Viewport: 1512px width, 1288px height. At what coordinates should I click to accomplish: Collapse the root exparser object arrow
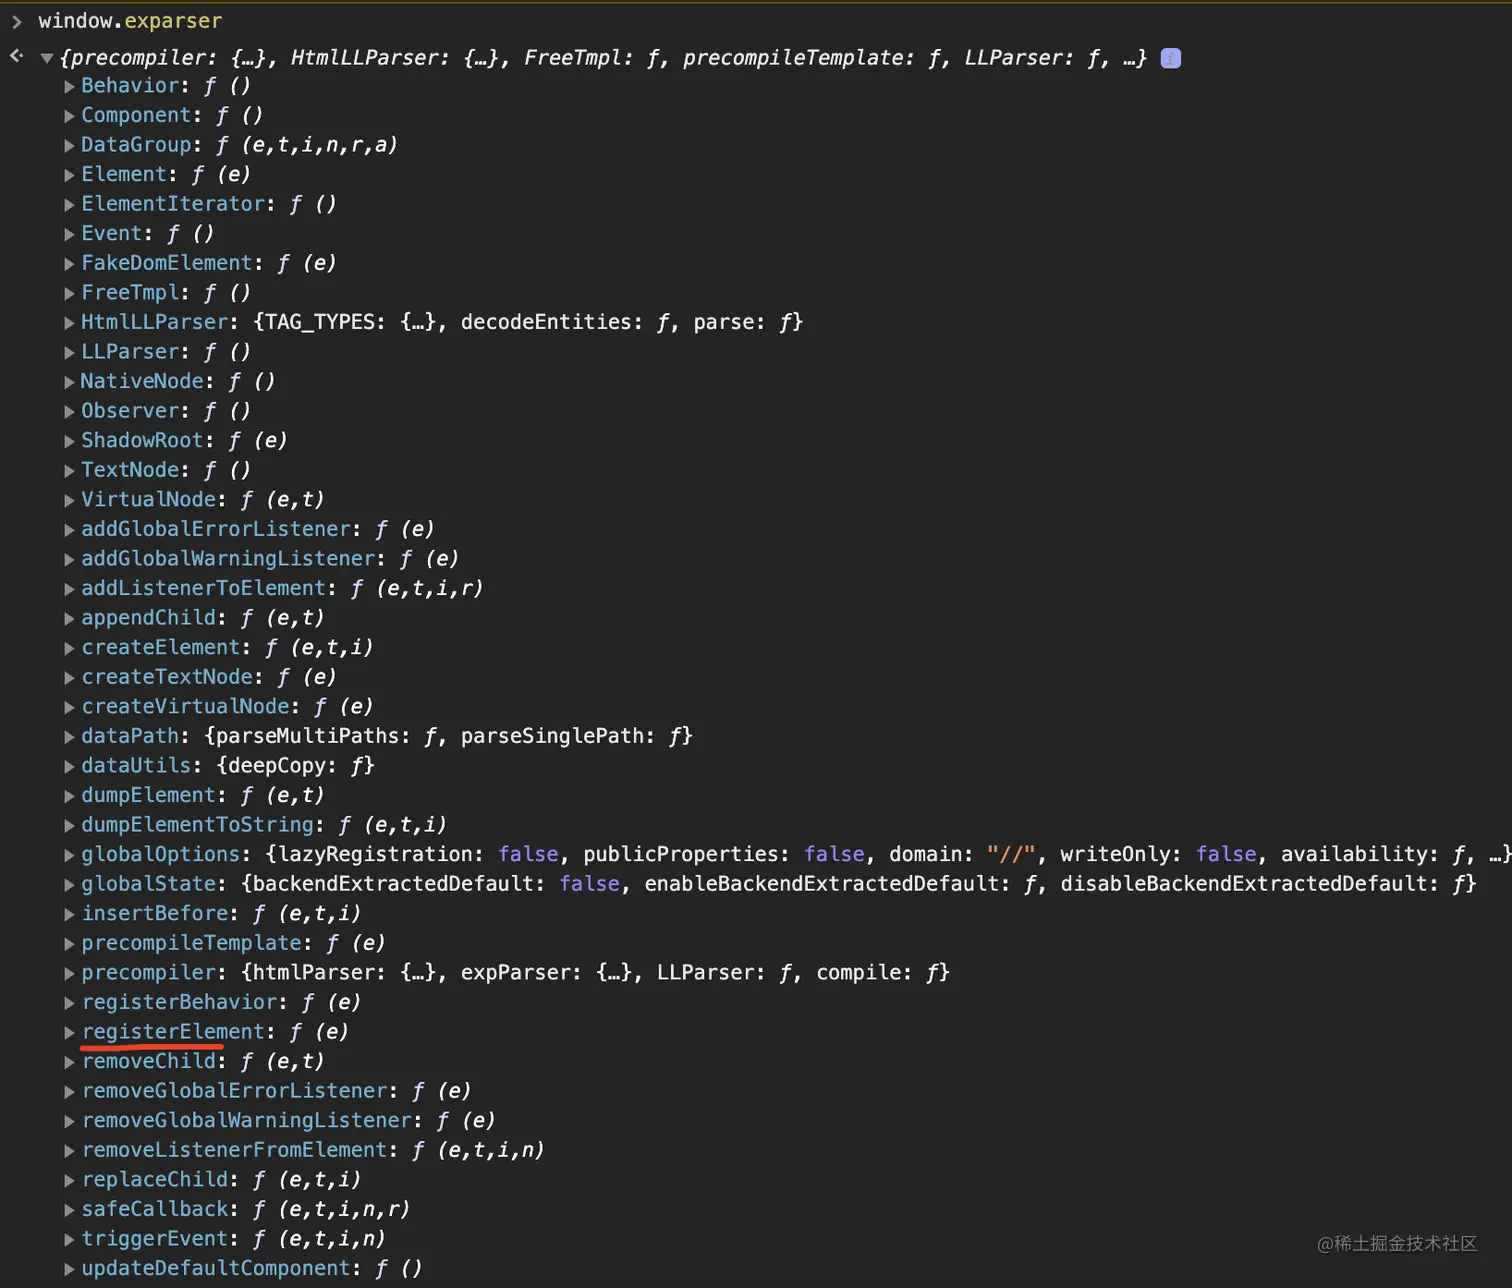point(47,58)
